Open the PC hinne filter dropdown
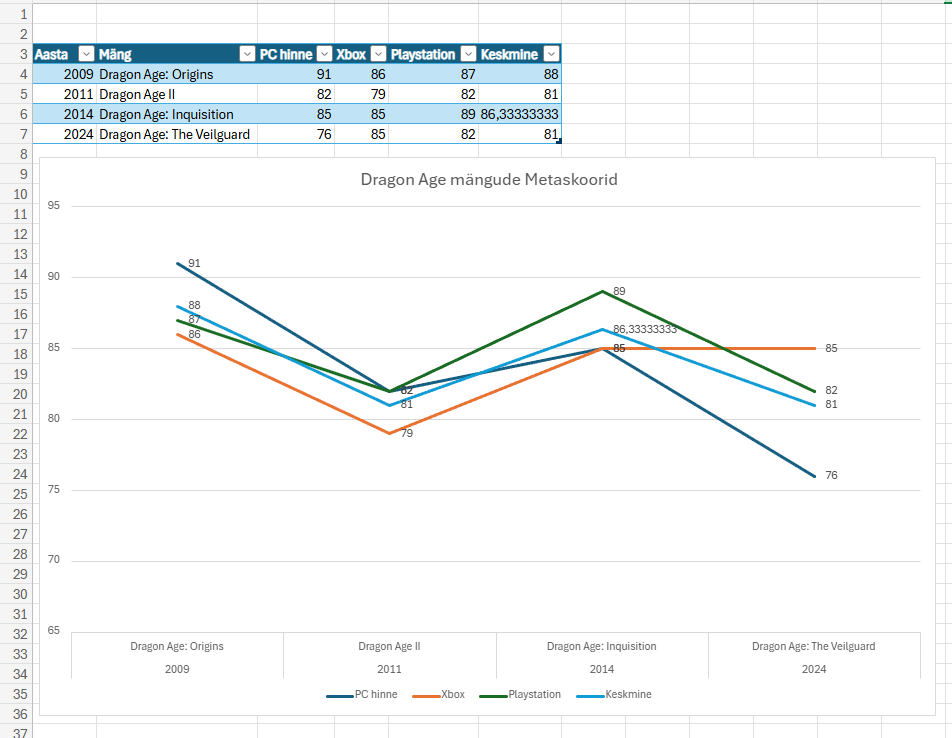952x738 pixels. click(x=325, y=54)
